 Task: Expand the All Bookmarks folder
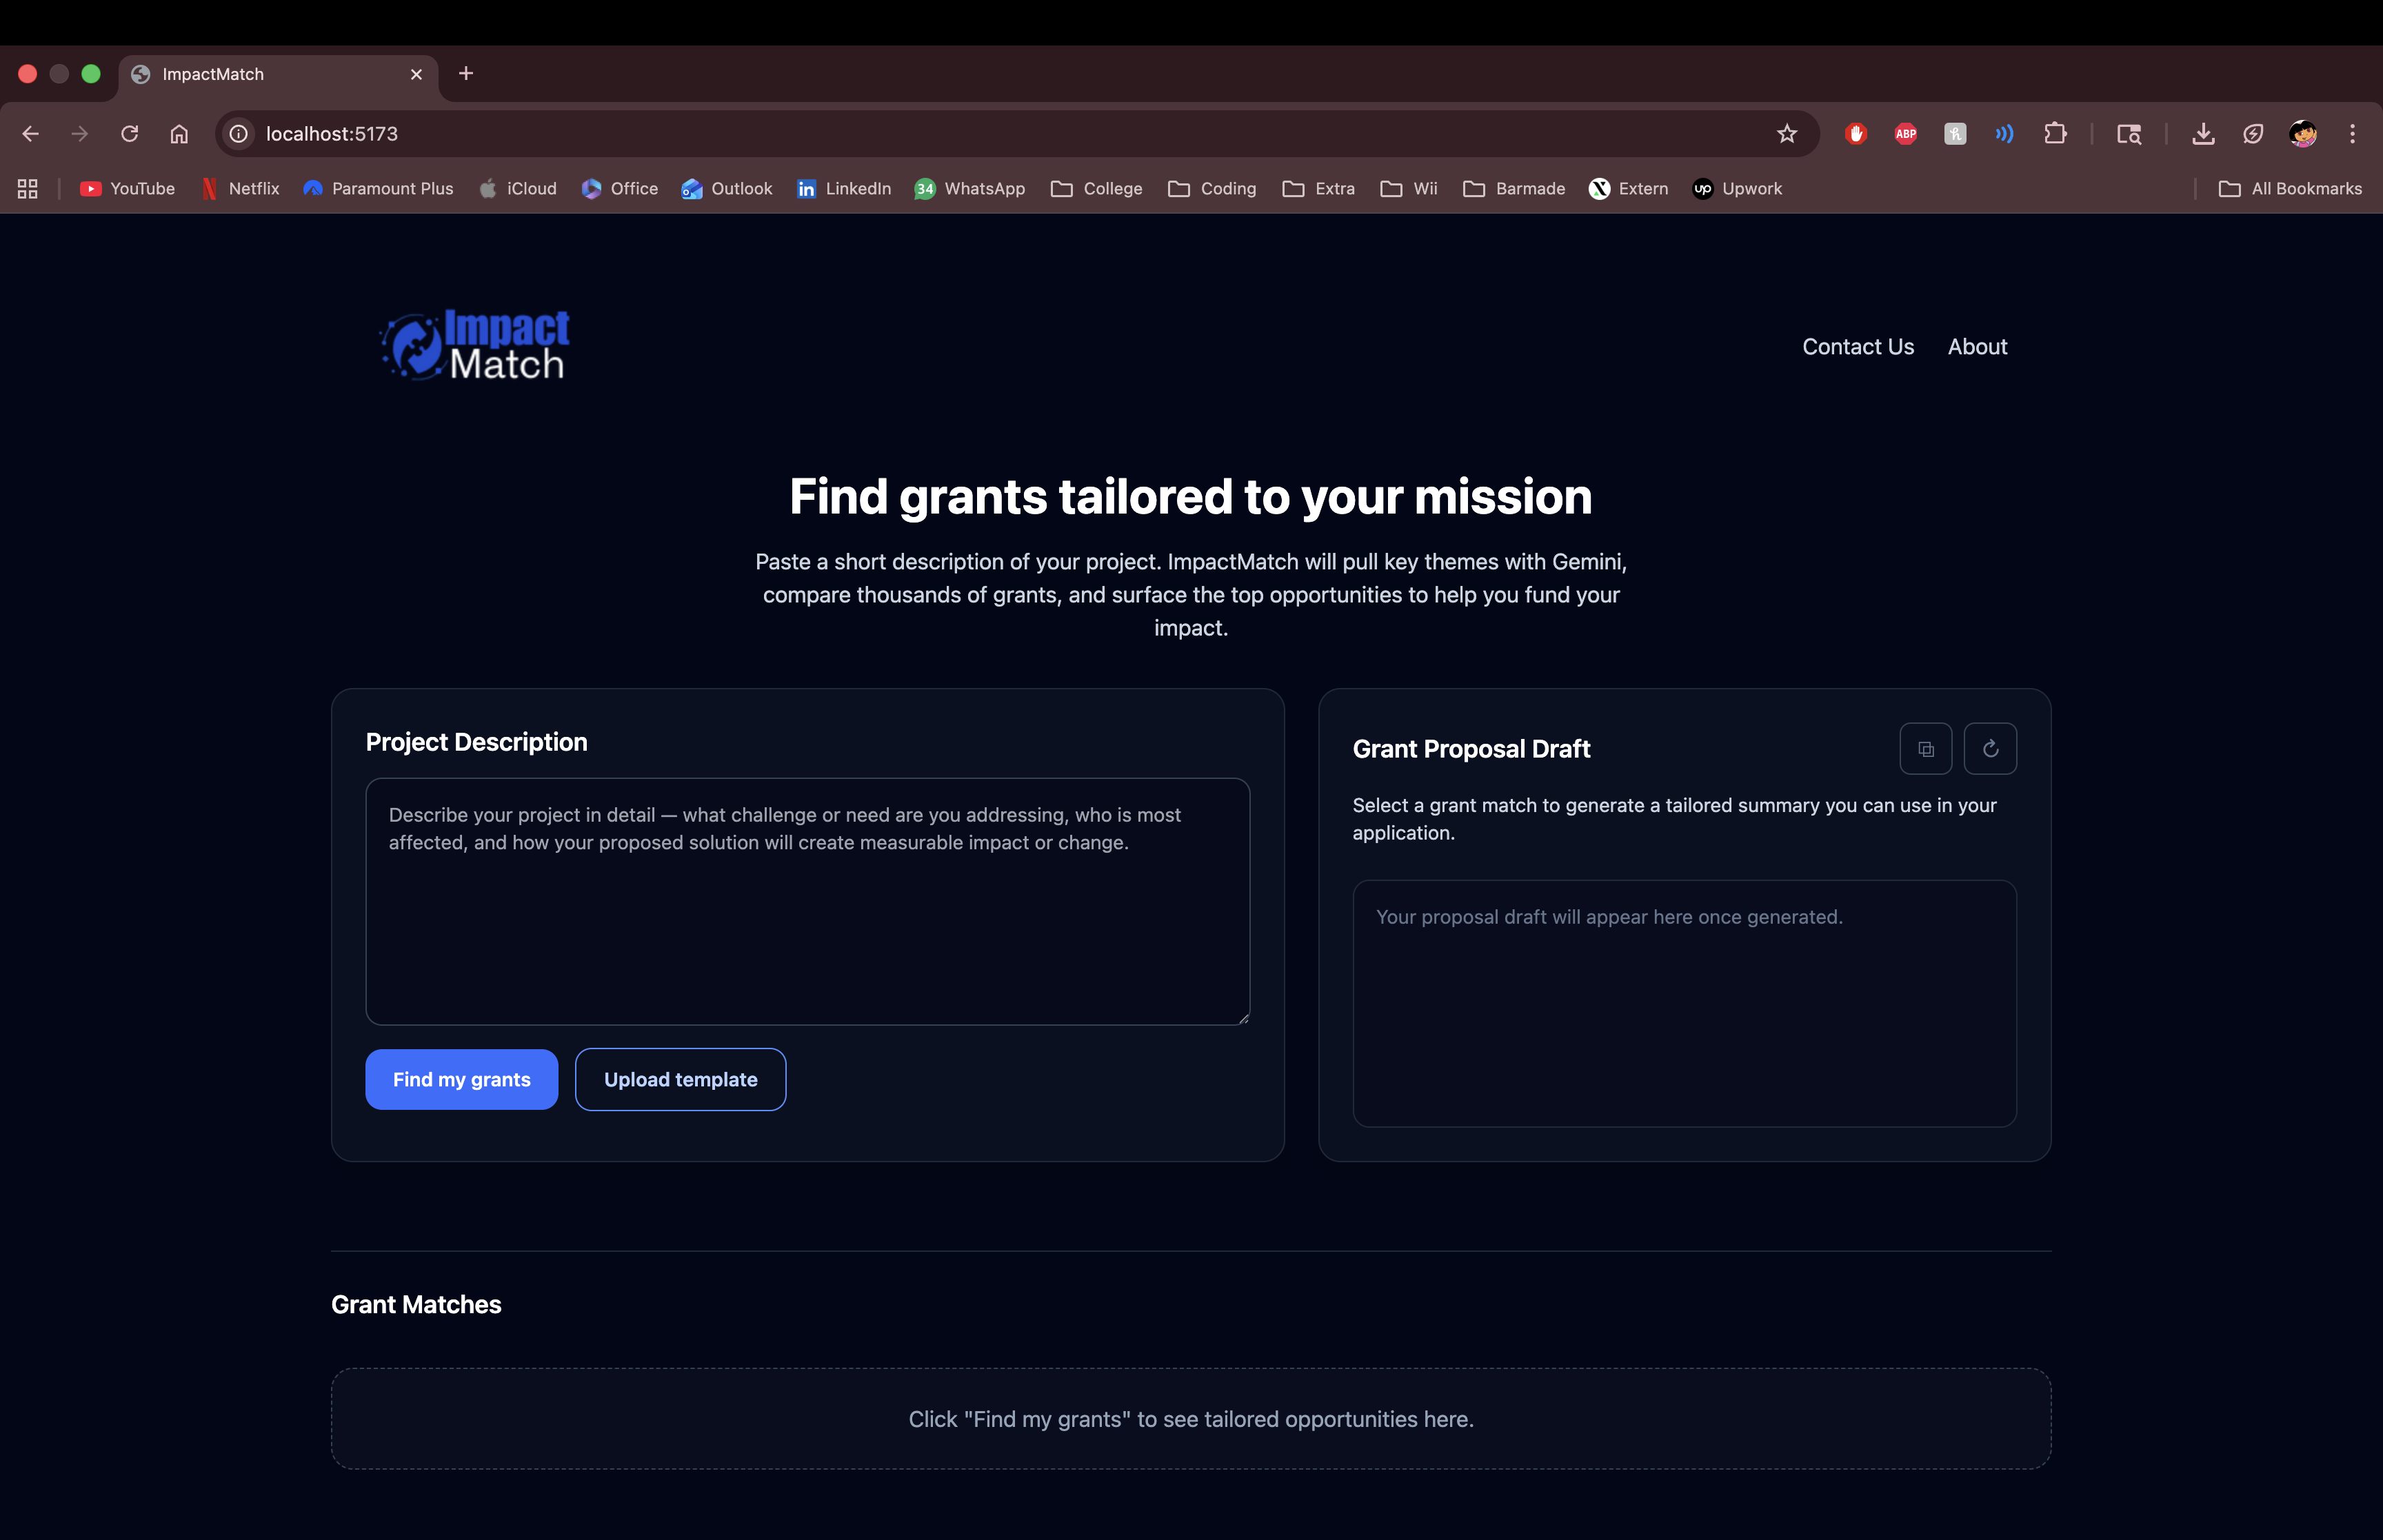(2290, 189)
